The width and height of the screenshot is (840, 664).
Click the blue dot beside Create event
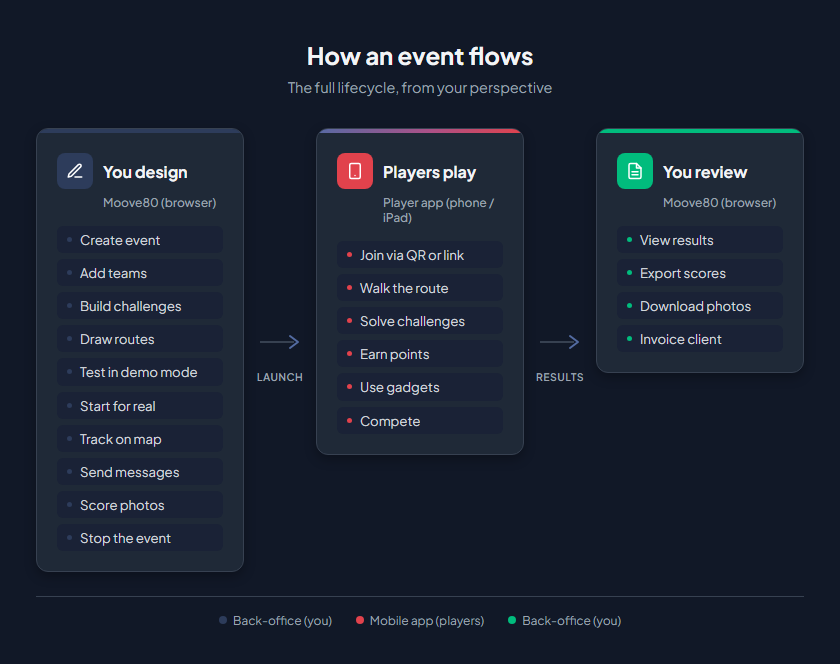coord(69,240)
